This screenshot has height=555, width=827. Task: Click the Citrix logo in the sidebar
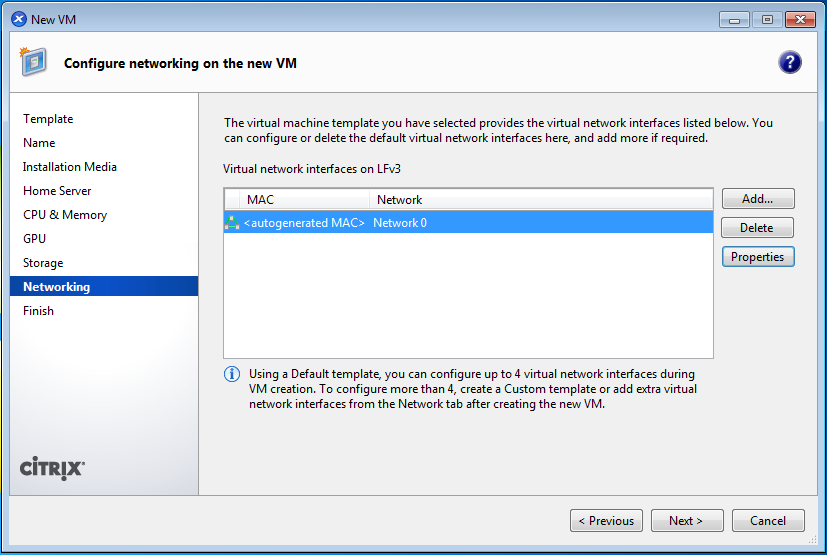tap(53, 468)
